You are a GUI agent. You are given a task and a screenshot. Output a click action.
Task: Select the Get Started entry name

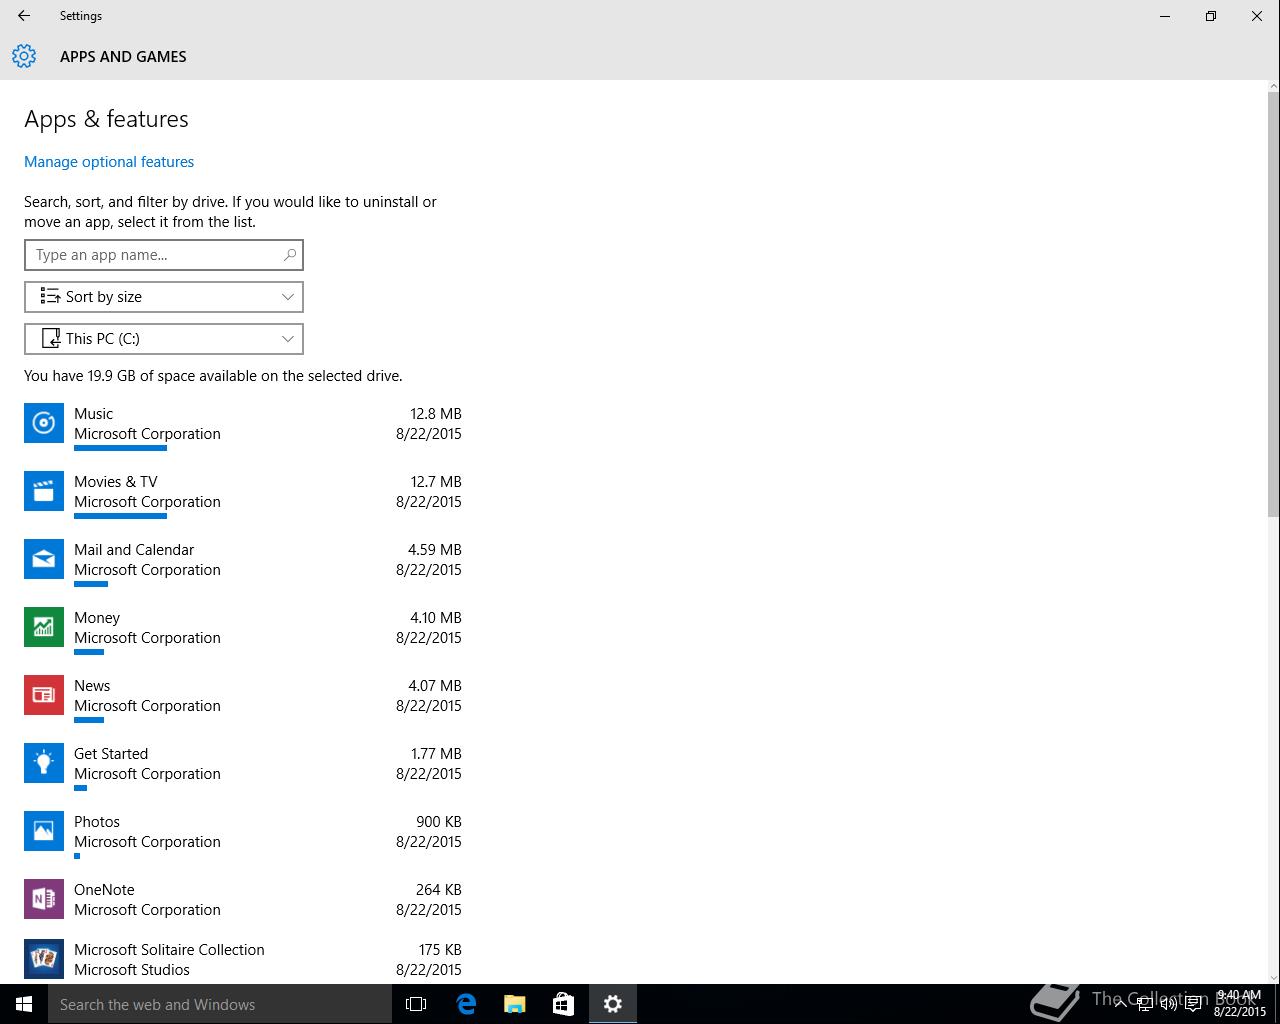tap(111, 754)
